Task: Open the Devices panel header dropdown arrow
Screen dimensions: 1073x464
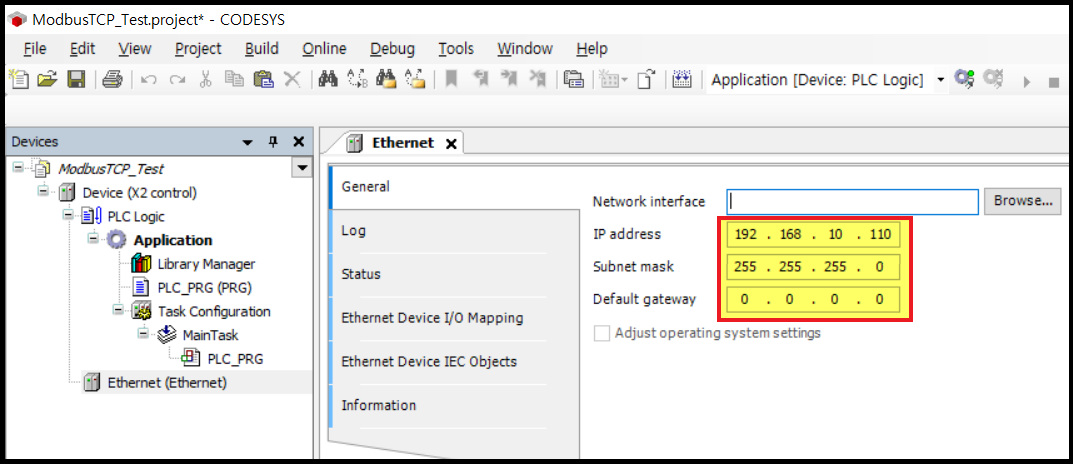Action: click(x=248, y=142)
